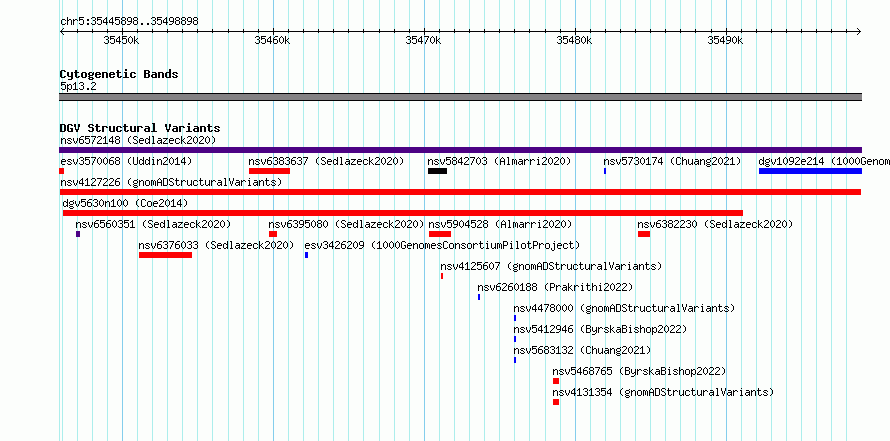Click the red nsv4131354 glyph
Viewport: 890px width, 441px height.
coord(556,402)
